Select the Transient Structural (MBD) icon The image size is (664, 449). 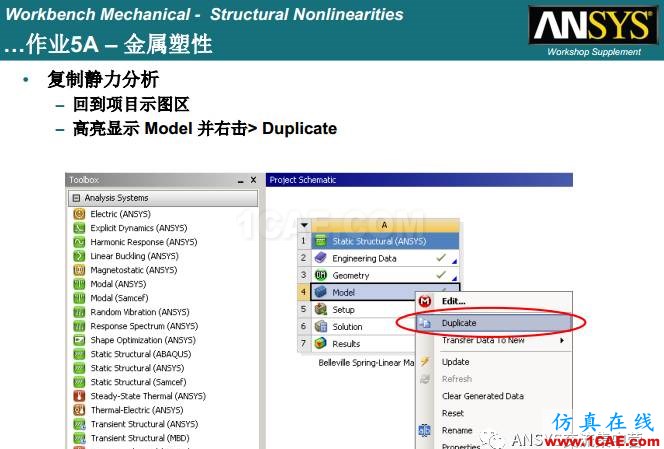79,438
